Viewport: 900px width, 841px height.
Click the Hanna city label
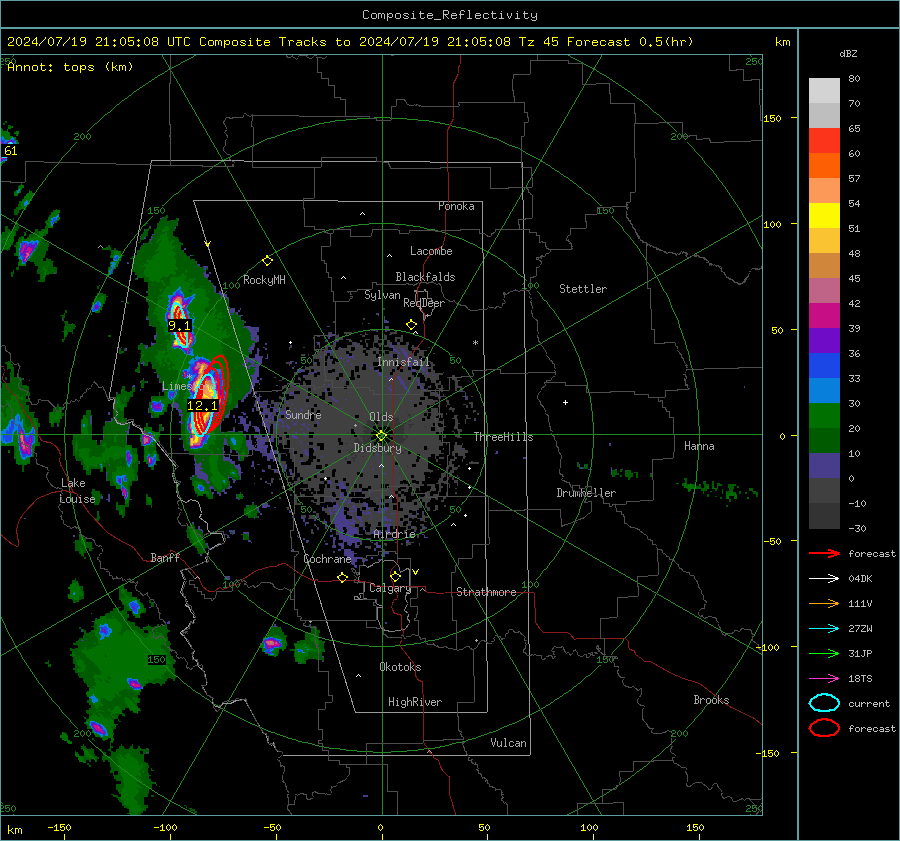(x=699, y=446)
